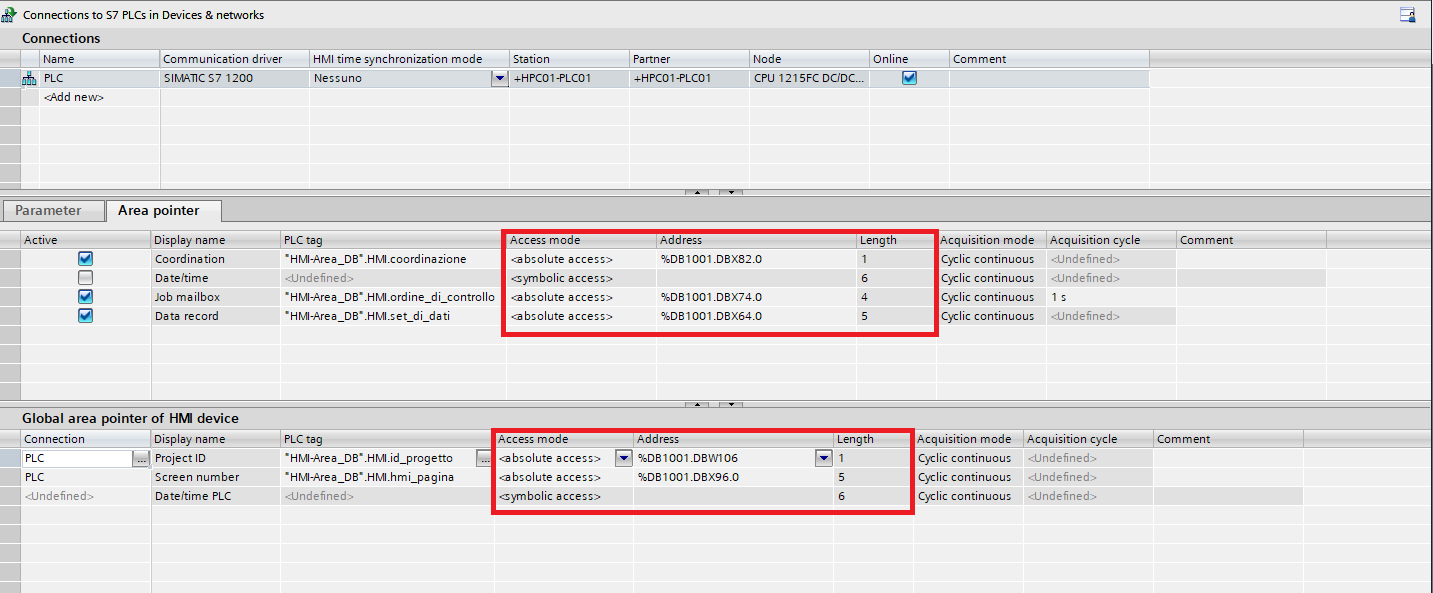The height and width of the screenshot is (593, 1433).
Task: Click the Connection column header in Global area pointer
Action: tap(86, 439)
